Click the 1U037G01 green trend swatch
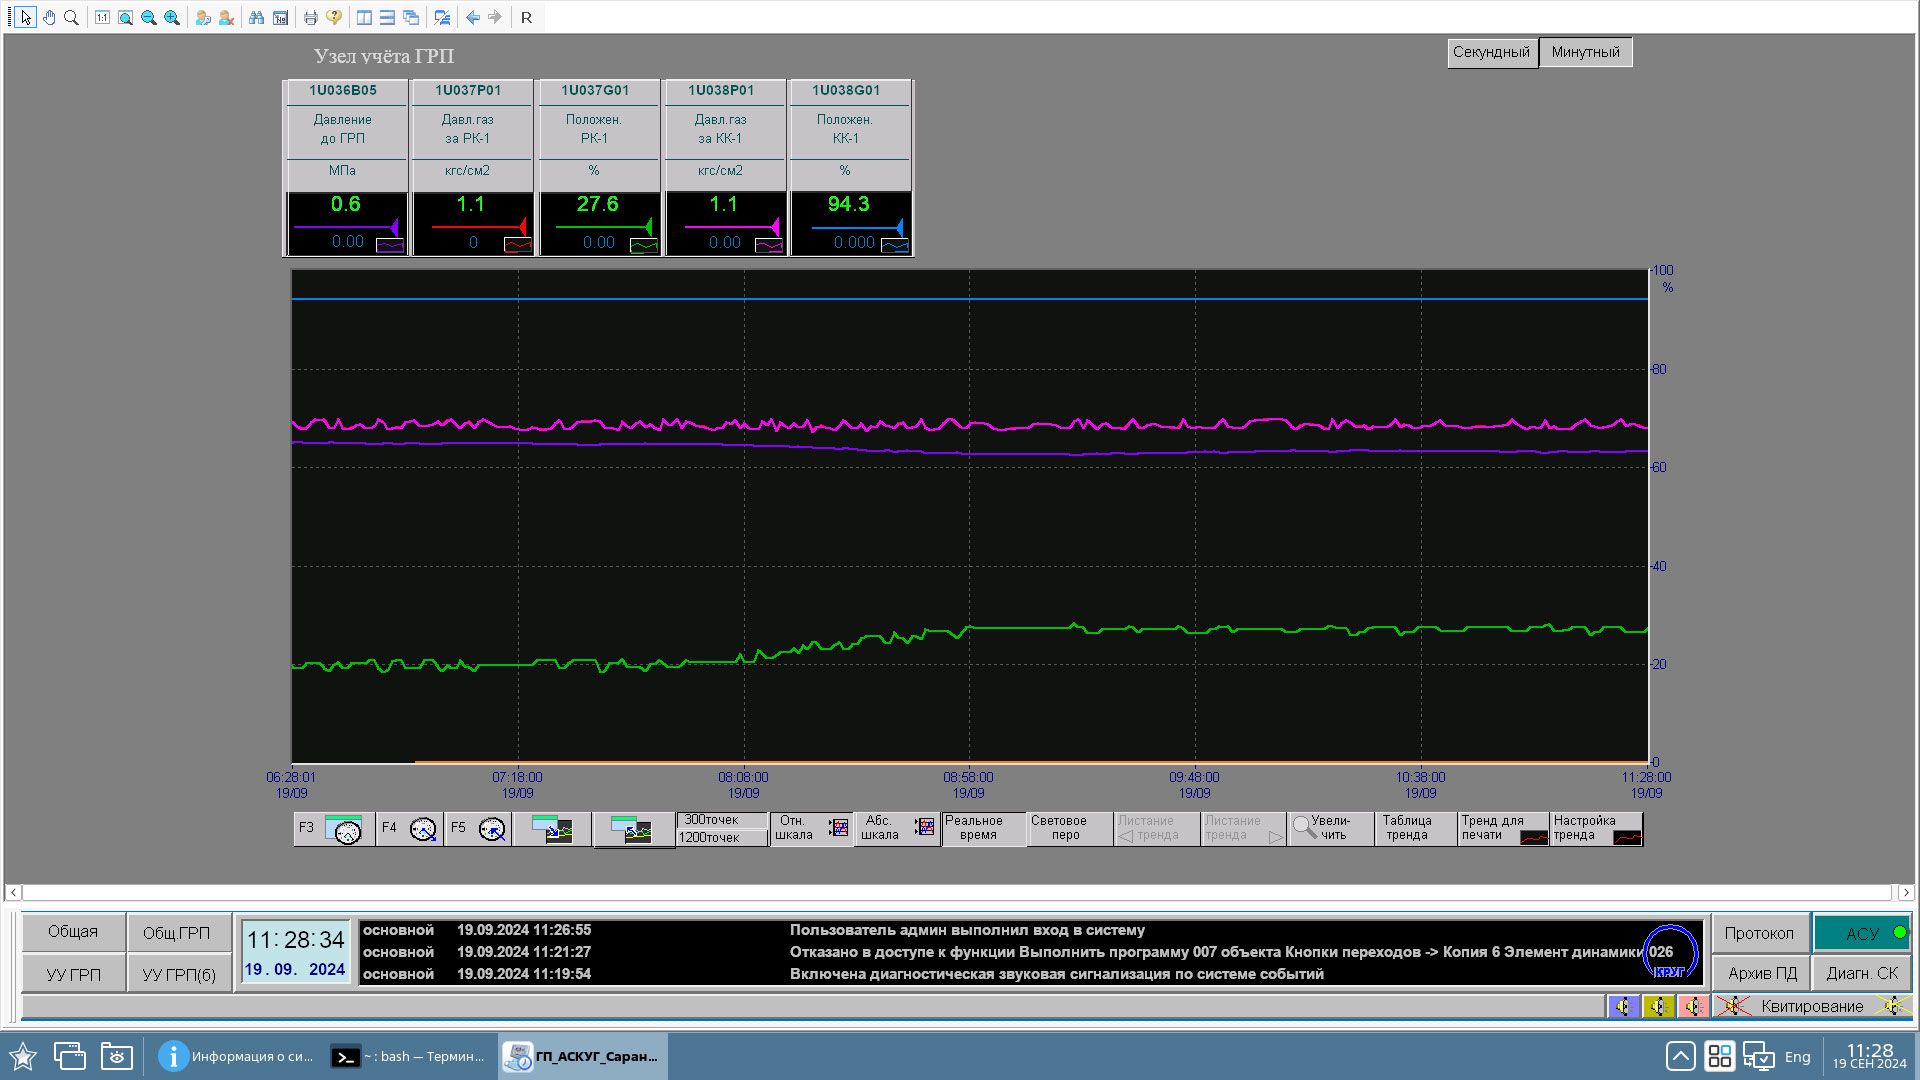 pos(643,245)
